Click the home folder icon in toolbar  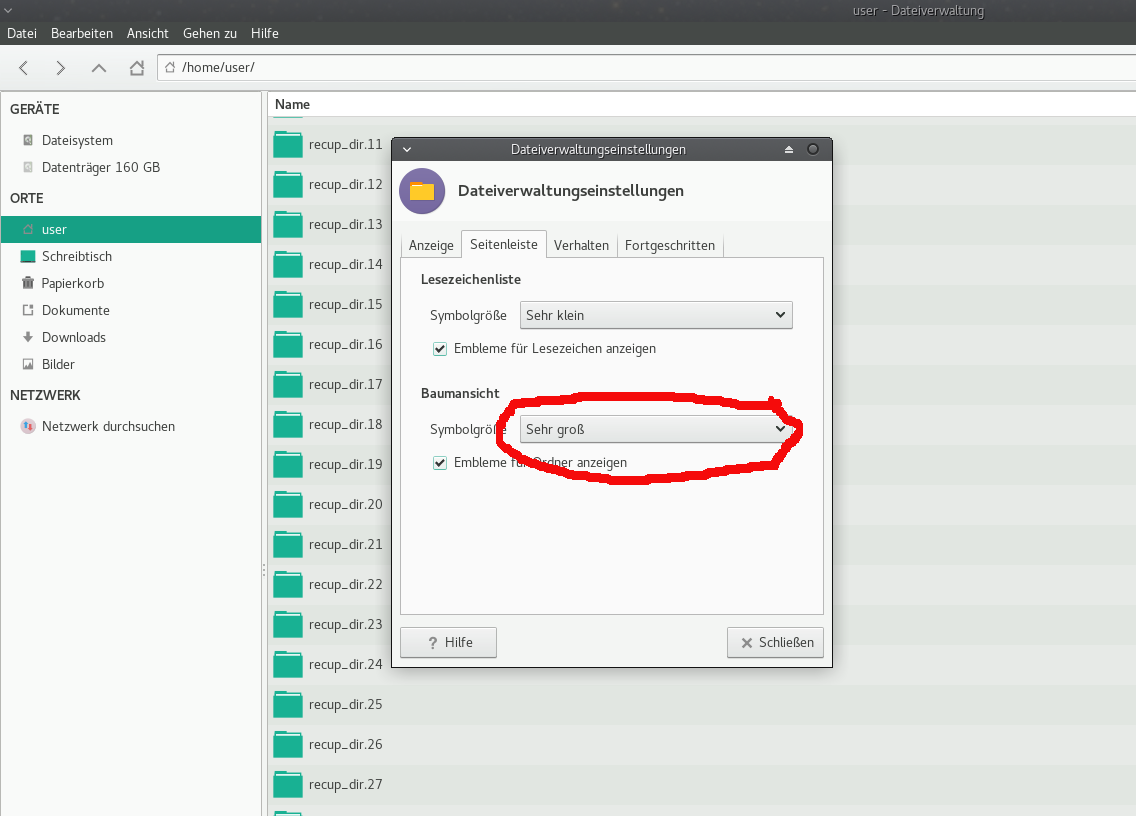click(x=137, y=68)
